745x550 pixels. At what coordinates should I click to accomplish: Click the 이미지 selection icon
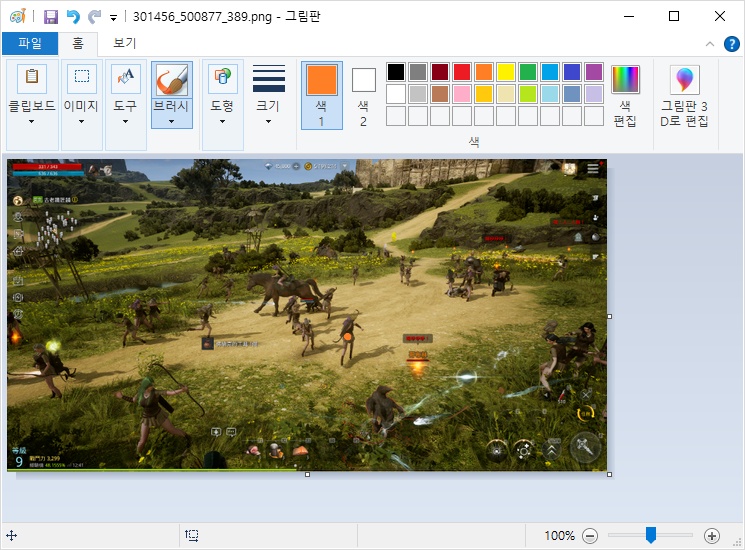click(x=82, y=78)
